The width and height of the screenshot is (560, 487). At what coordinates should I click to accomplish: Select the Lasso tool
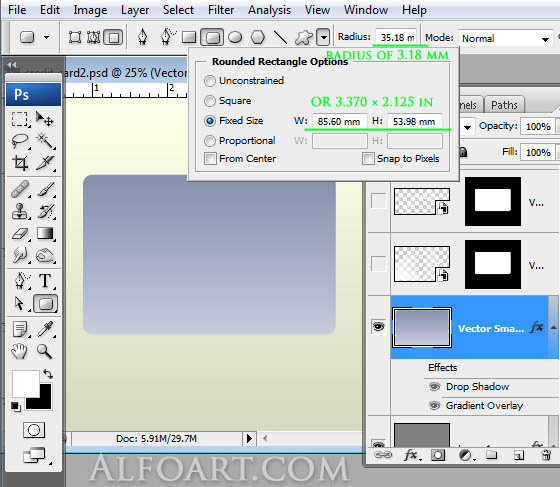click(20, 141)
